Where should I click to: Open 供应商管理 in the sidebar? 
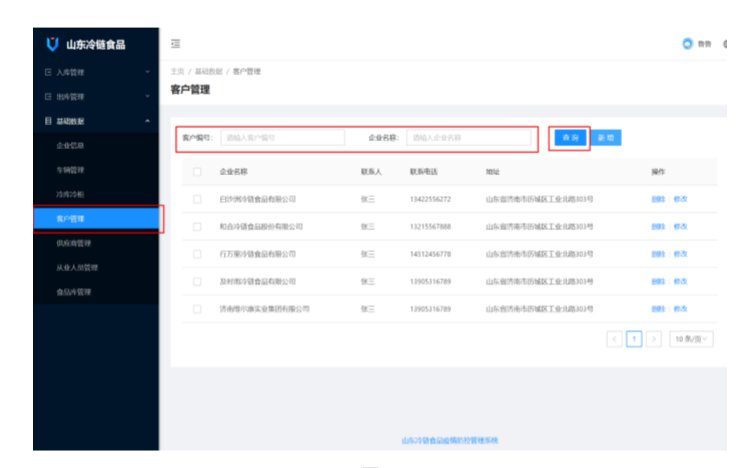pyautogui.click(x=76, y=243)
